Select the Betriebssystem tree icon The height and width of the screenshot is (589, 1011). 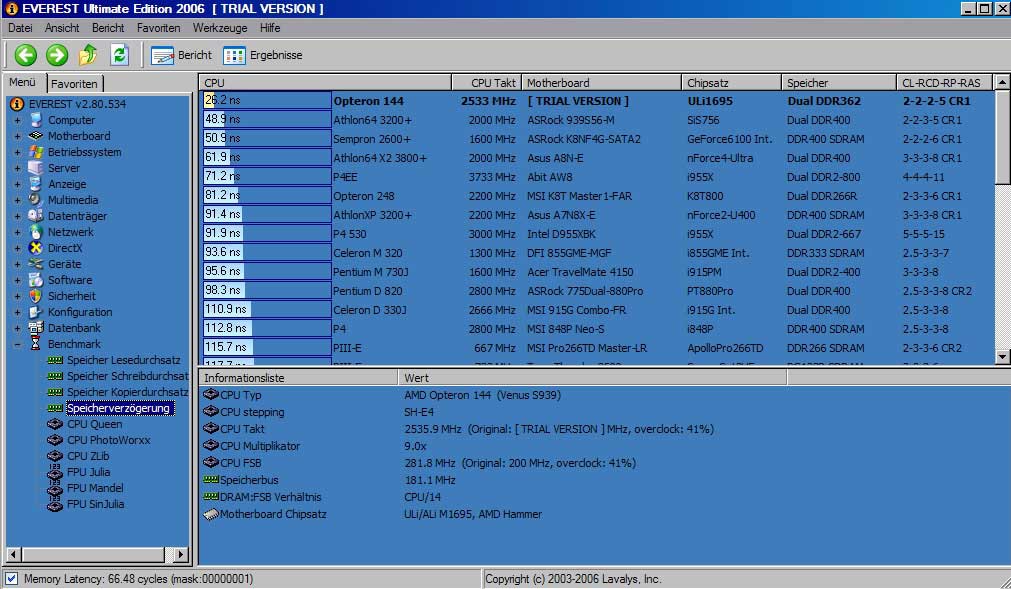point(36,152)
